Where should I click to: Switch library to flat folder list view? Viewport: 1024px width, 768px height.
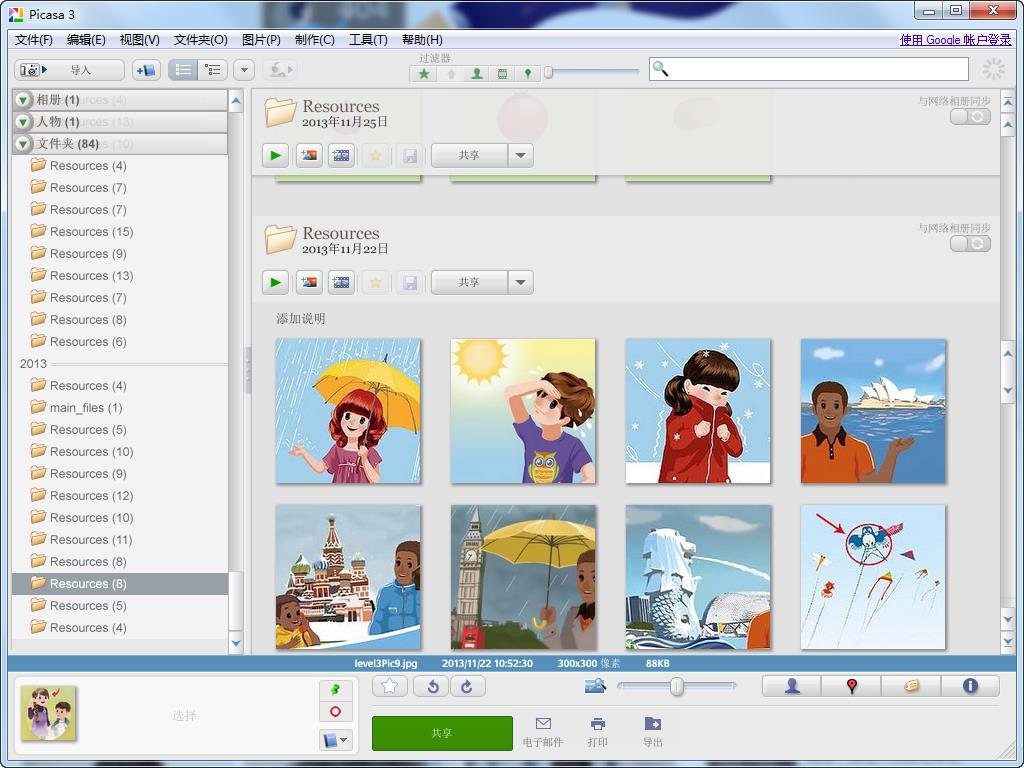(x=183, y=70)
